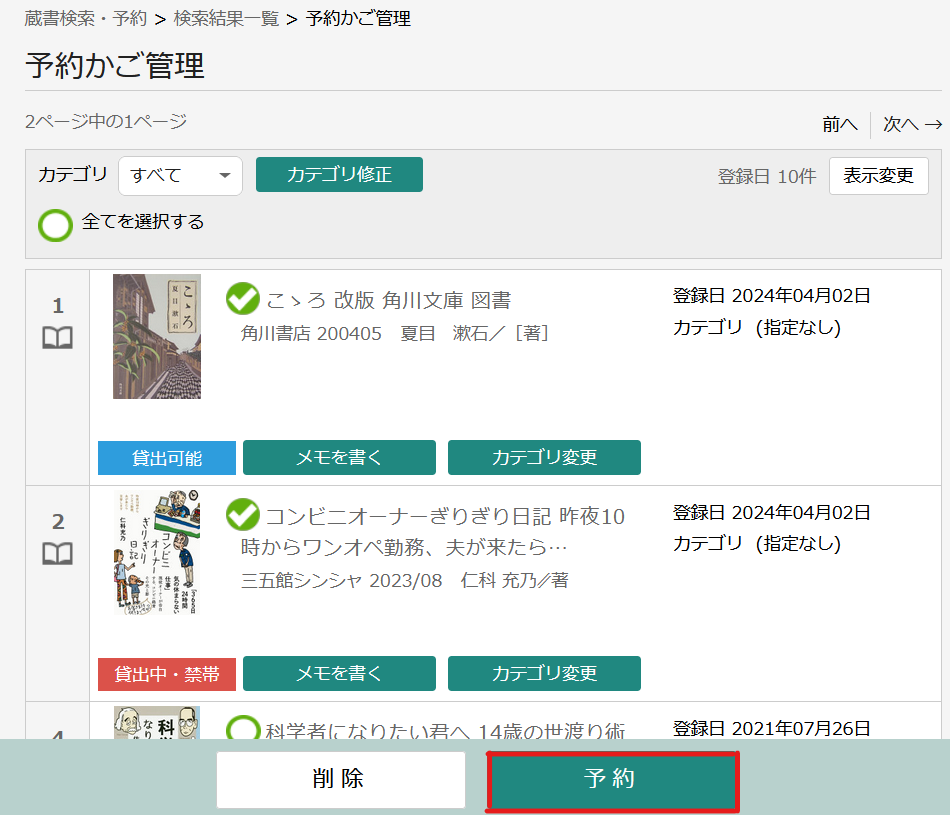
Task: Open the カテゴリ すべて dropdown
Action: coord(181,176)
